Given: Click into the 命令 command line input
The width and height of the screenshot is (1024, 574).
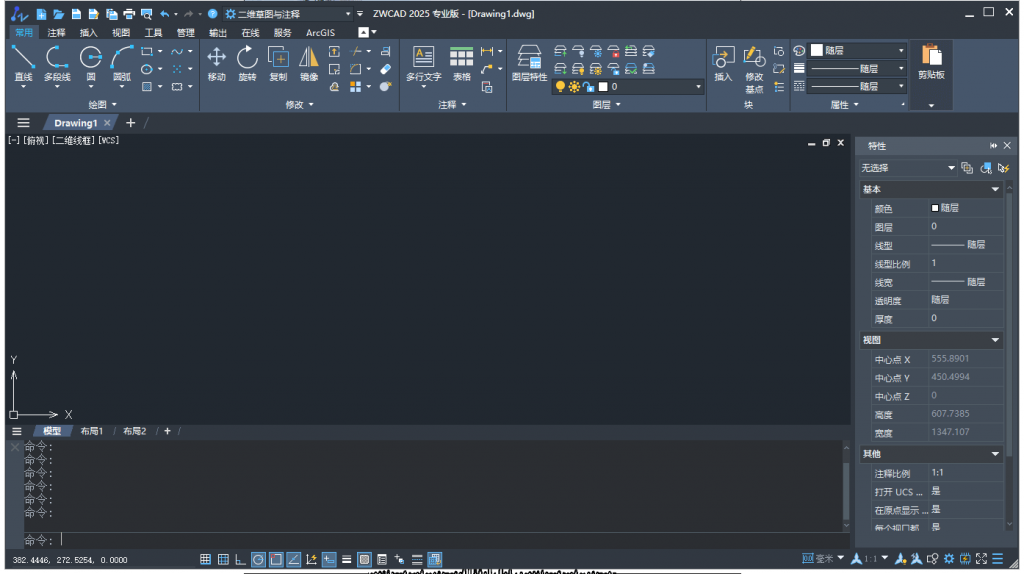Looking at the screenshot, I should [400, 540].
